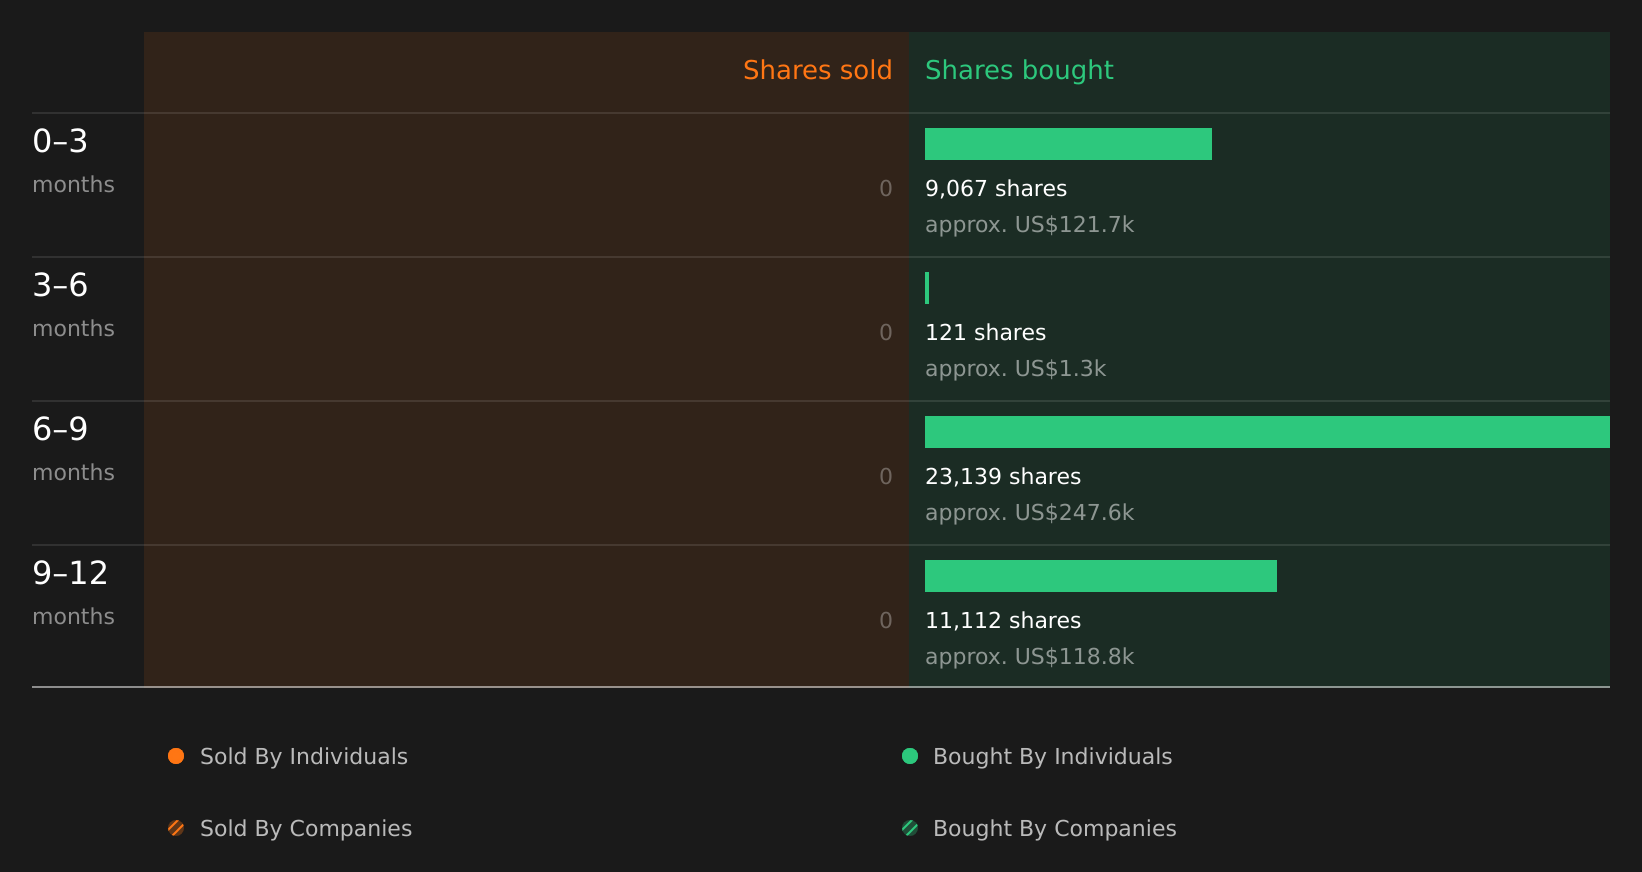The height and width of the screenshot is (872, 1642).
Task: Click the sold 0 in 0–3 months row
Action: (x=886, y=189)
